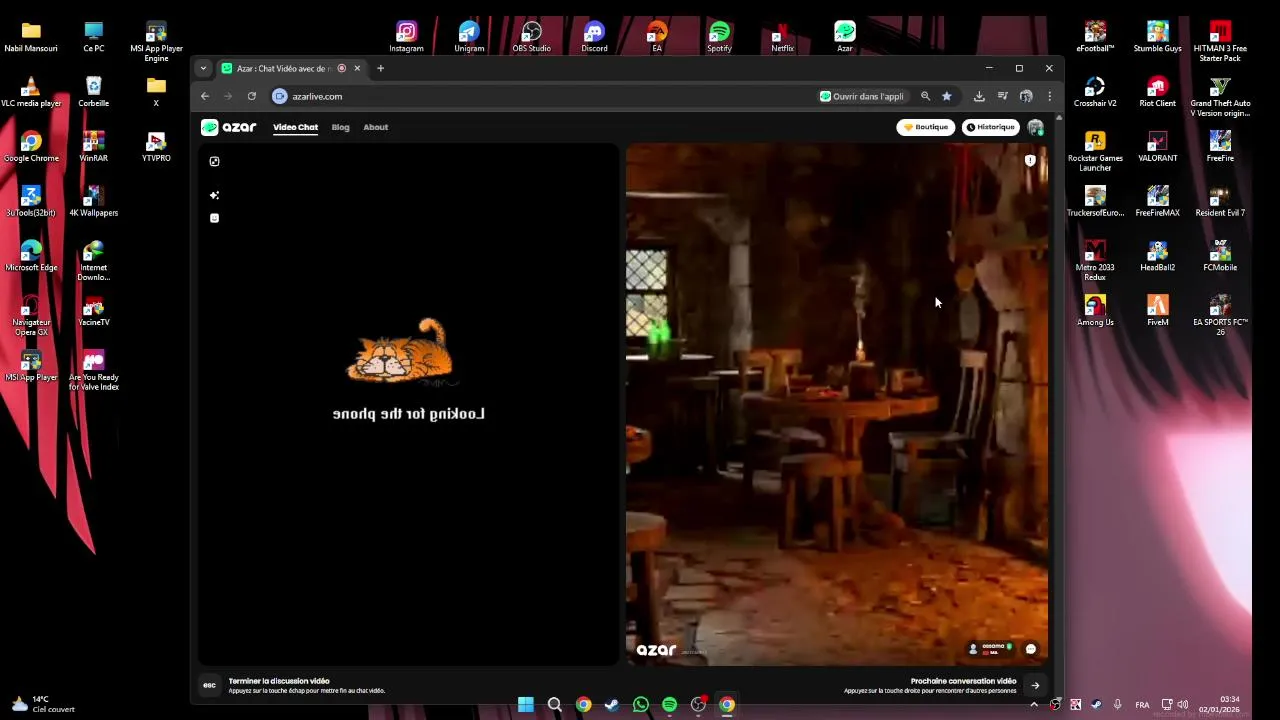Switch to the Video Chat tab

295,127
